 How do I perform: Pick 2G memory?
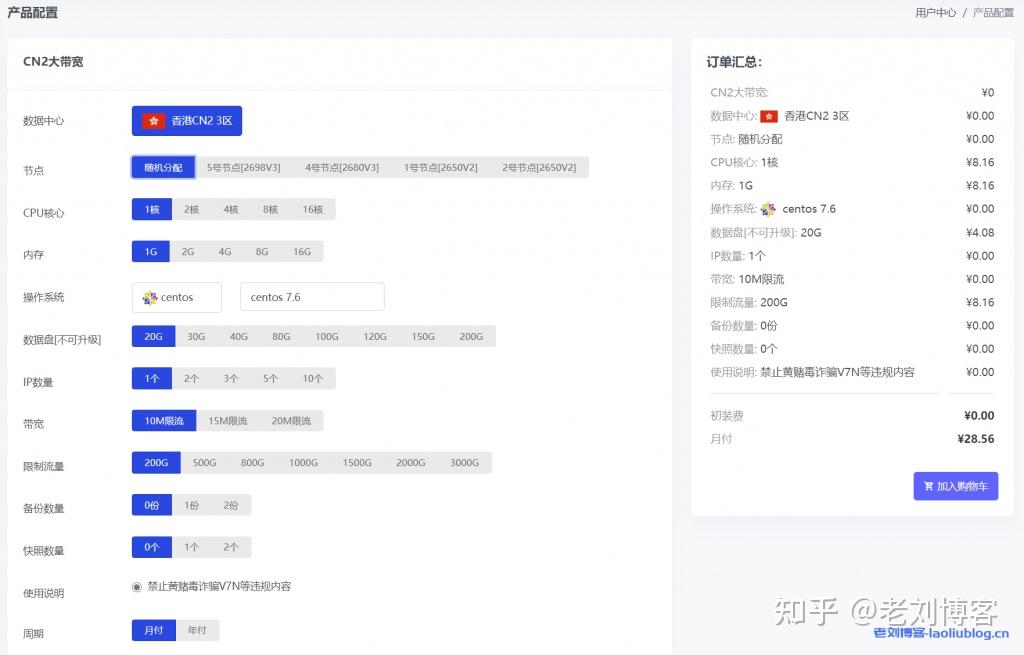[188, 251]
